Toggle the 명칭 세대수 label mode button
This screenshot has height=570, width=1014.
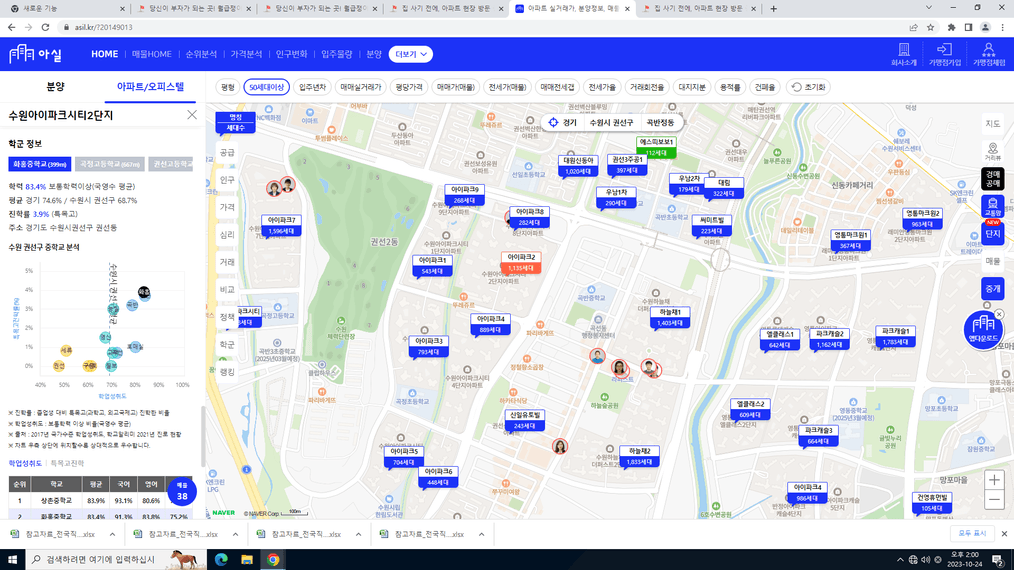coord(235,122)
